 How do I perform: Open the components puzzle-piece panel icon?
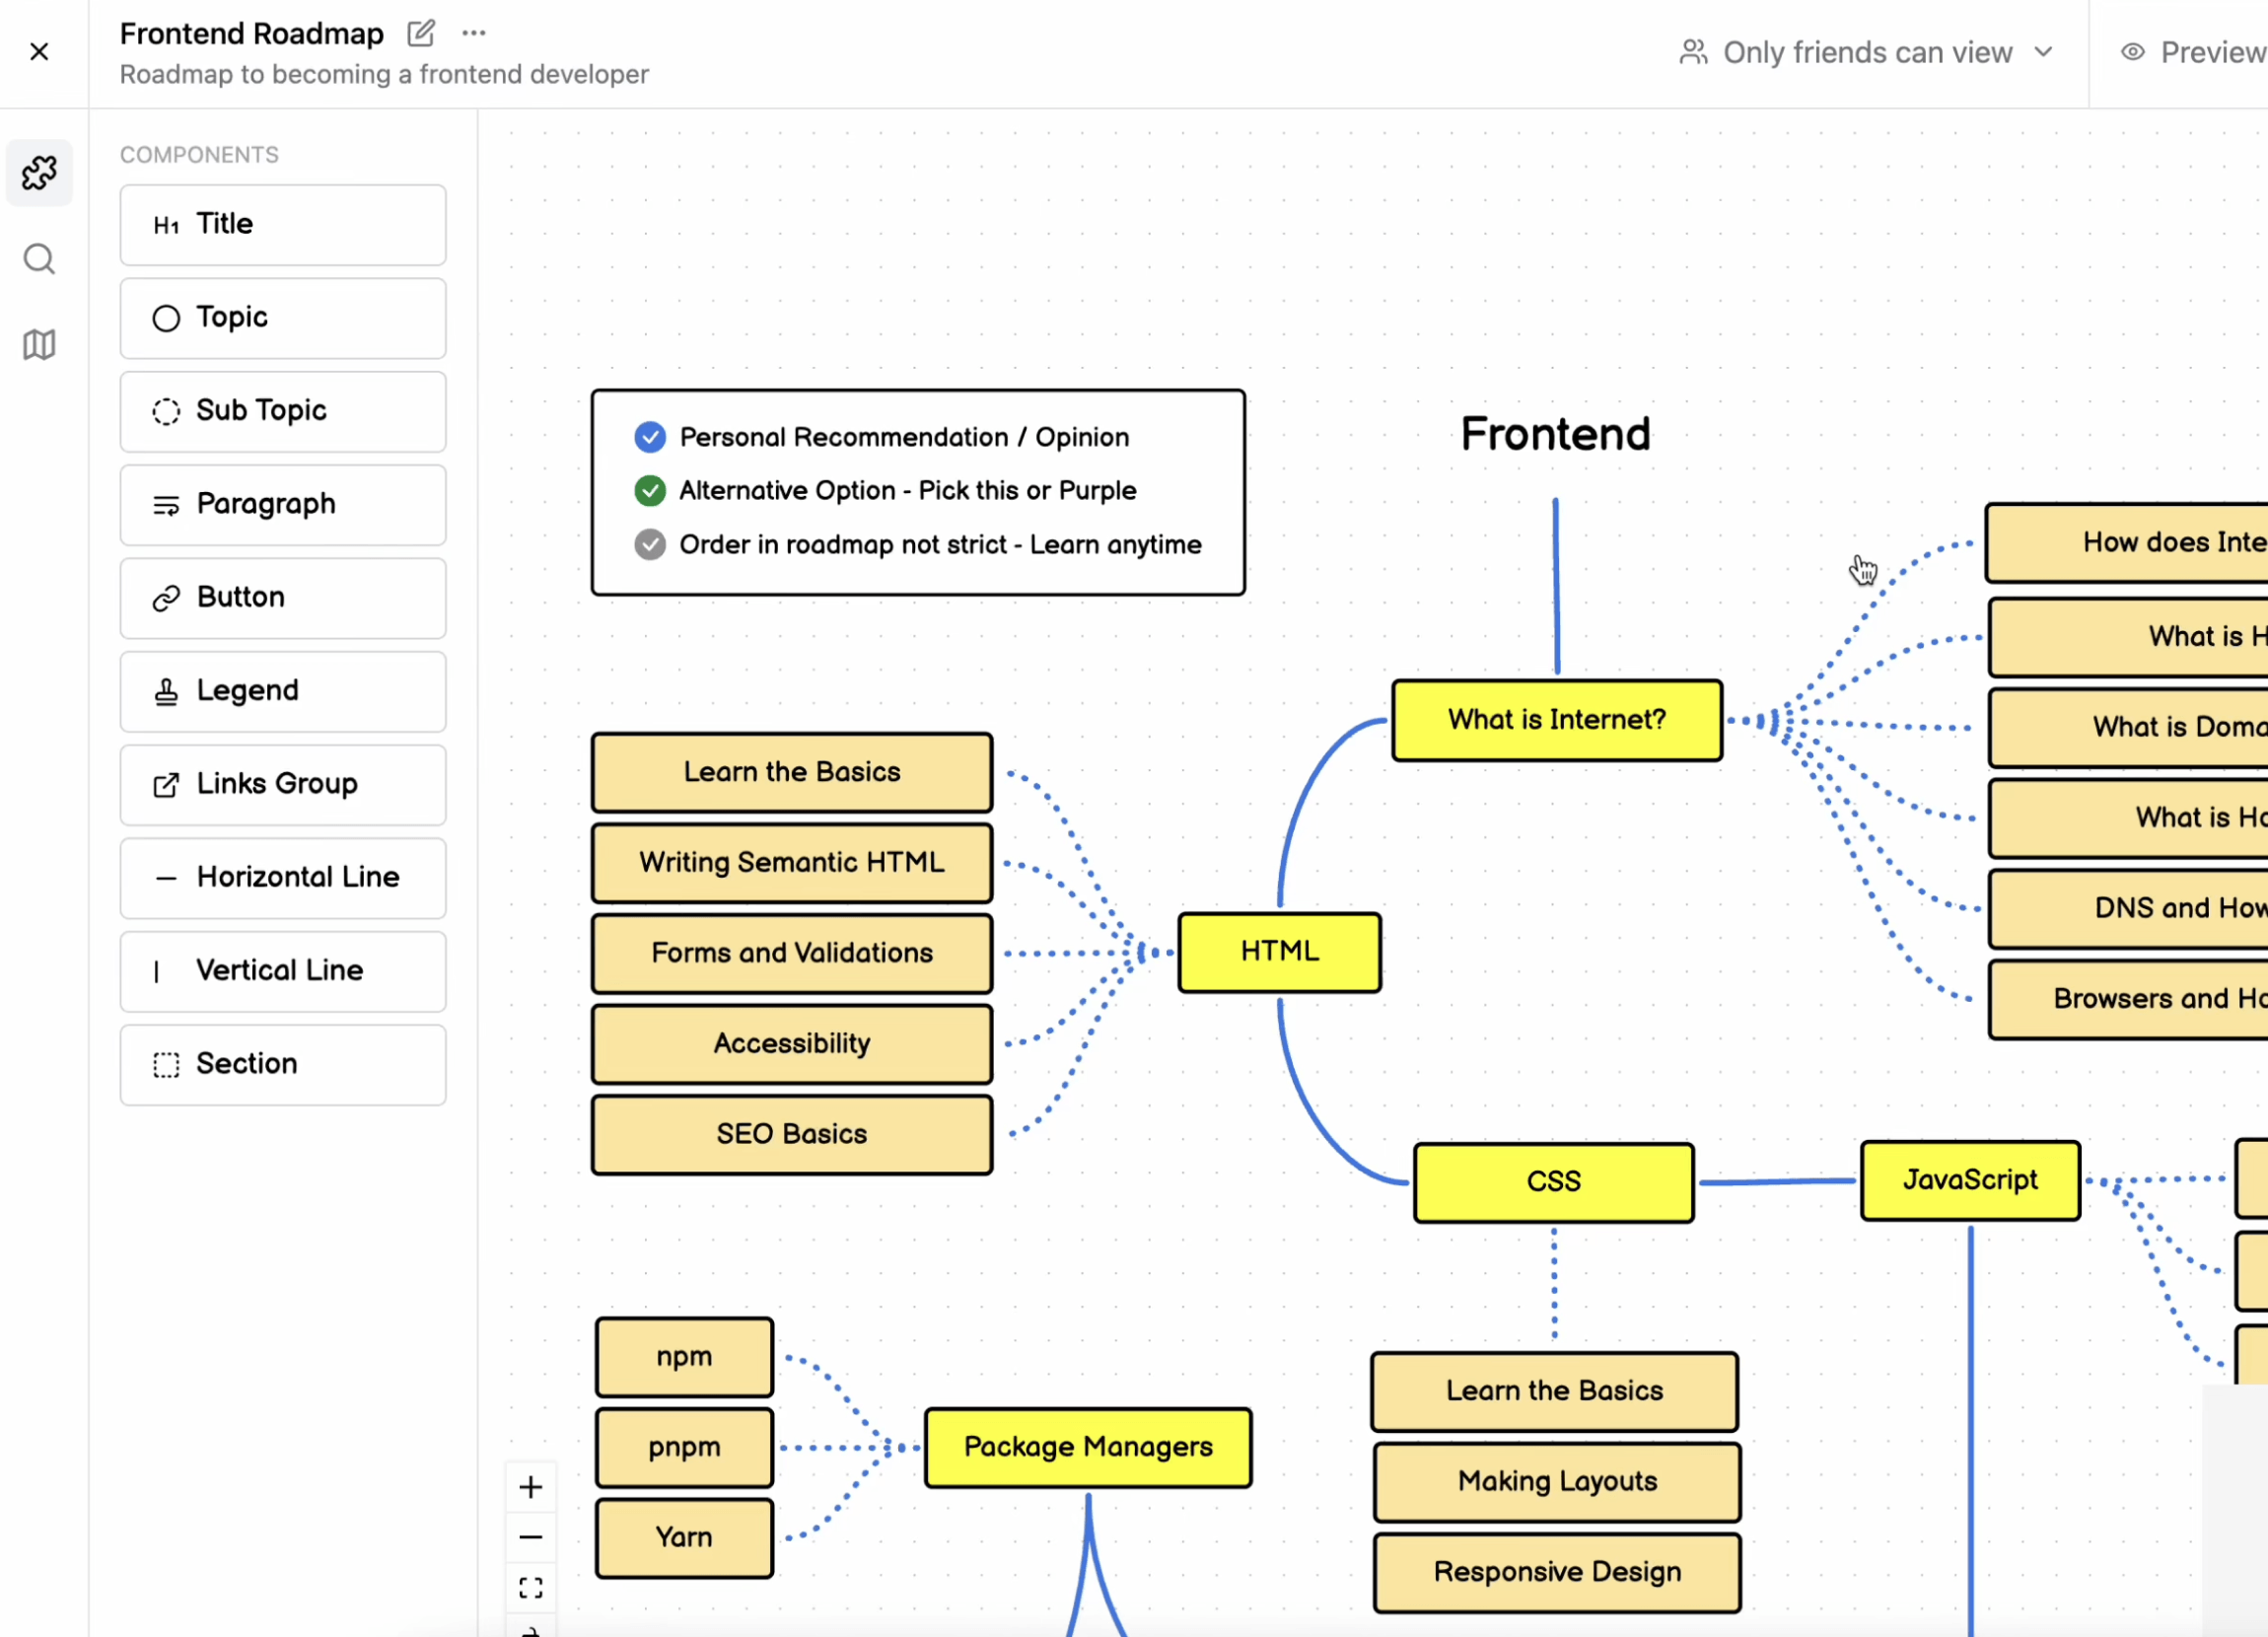39,173
